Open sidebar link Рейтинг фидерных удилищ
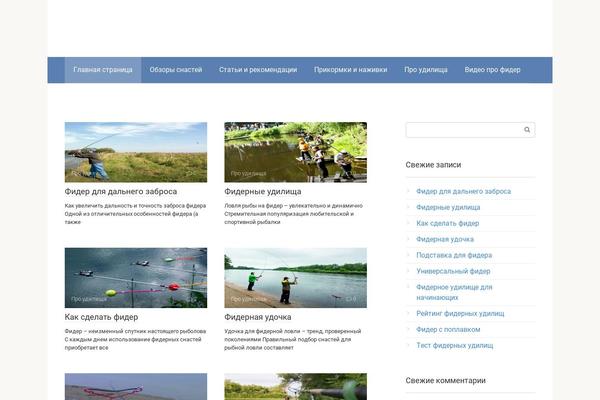Screen dimensions: 600x400 pyautogui.click(x=460, y=313)
